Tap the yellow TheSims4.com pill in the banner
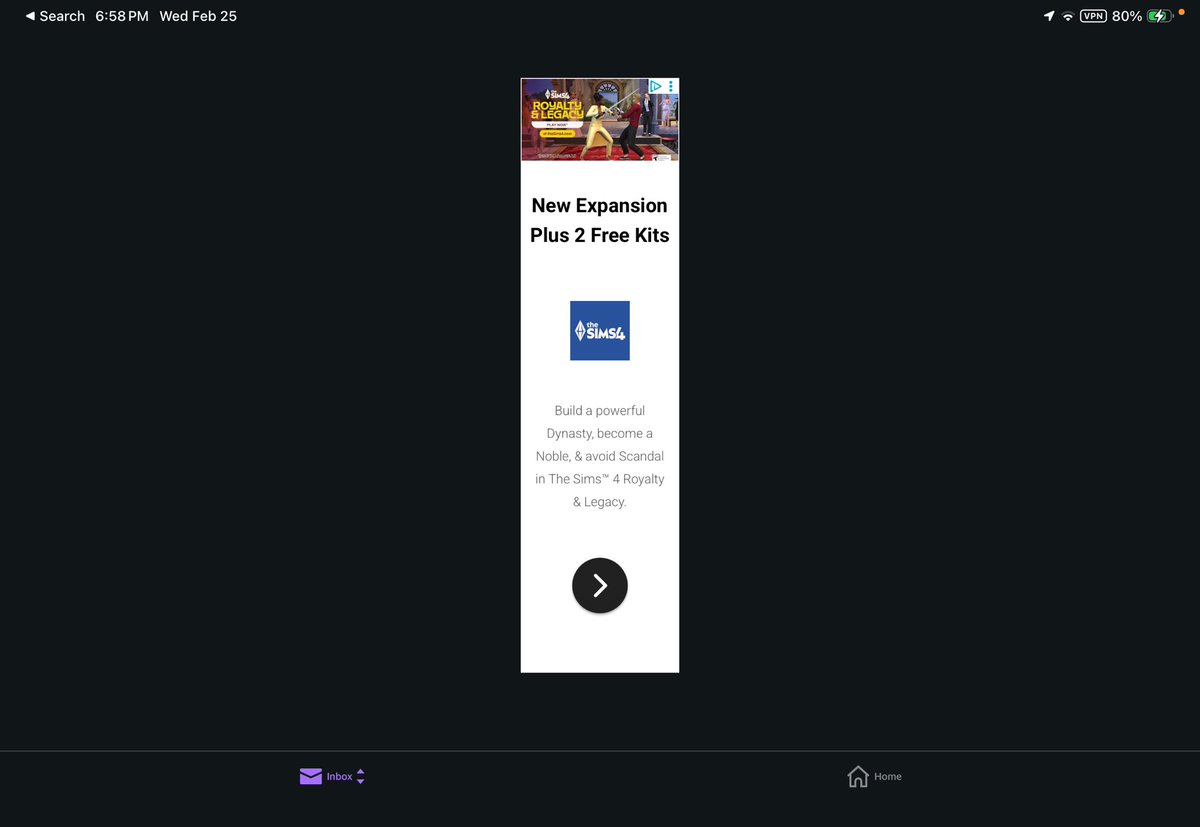 pyautogui.click(x=557, y=134)
